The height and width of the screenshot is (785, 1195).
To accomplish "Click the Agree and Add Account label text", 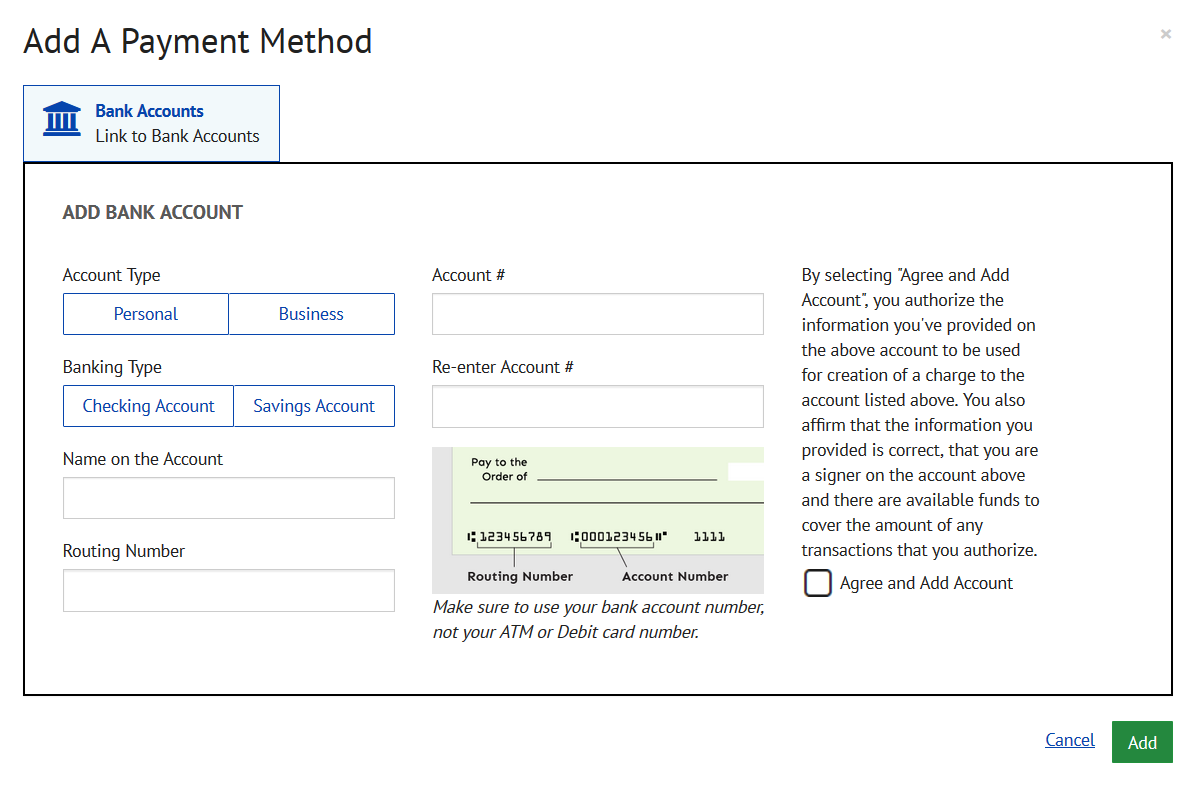I will [926, 583].
